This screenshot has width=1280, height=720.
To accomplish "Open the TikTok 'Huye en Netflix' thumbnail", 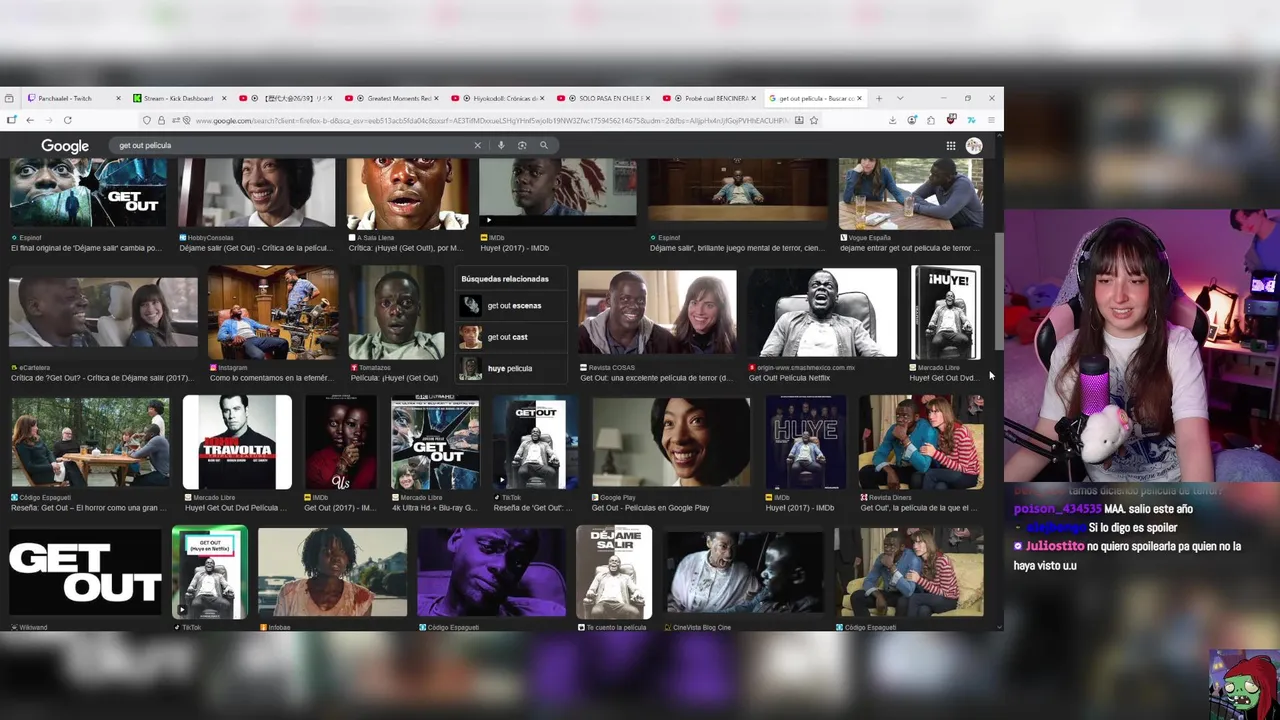I will pyautogui.click(x=209, y=571).
